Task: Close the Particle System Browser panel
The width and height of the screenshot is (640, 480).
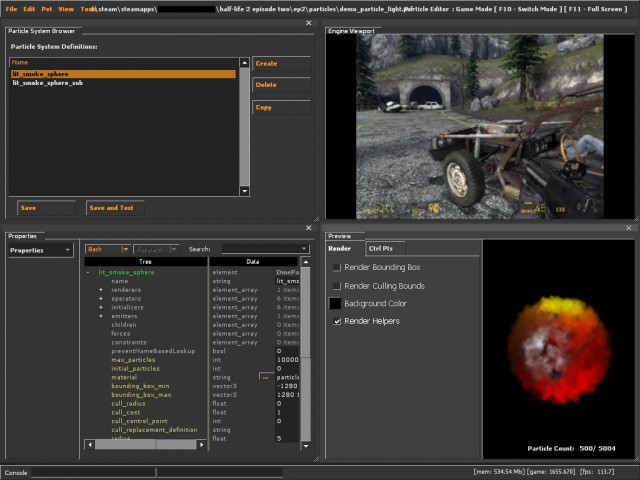Action: click(x=309, y=23)
